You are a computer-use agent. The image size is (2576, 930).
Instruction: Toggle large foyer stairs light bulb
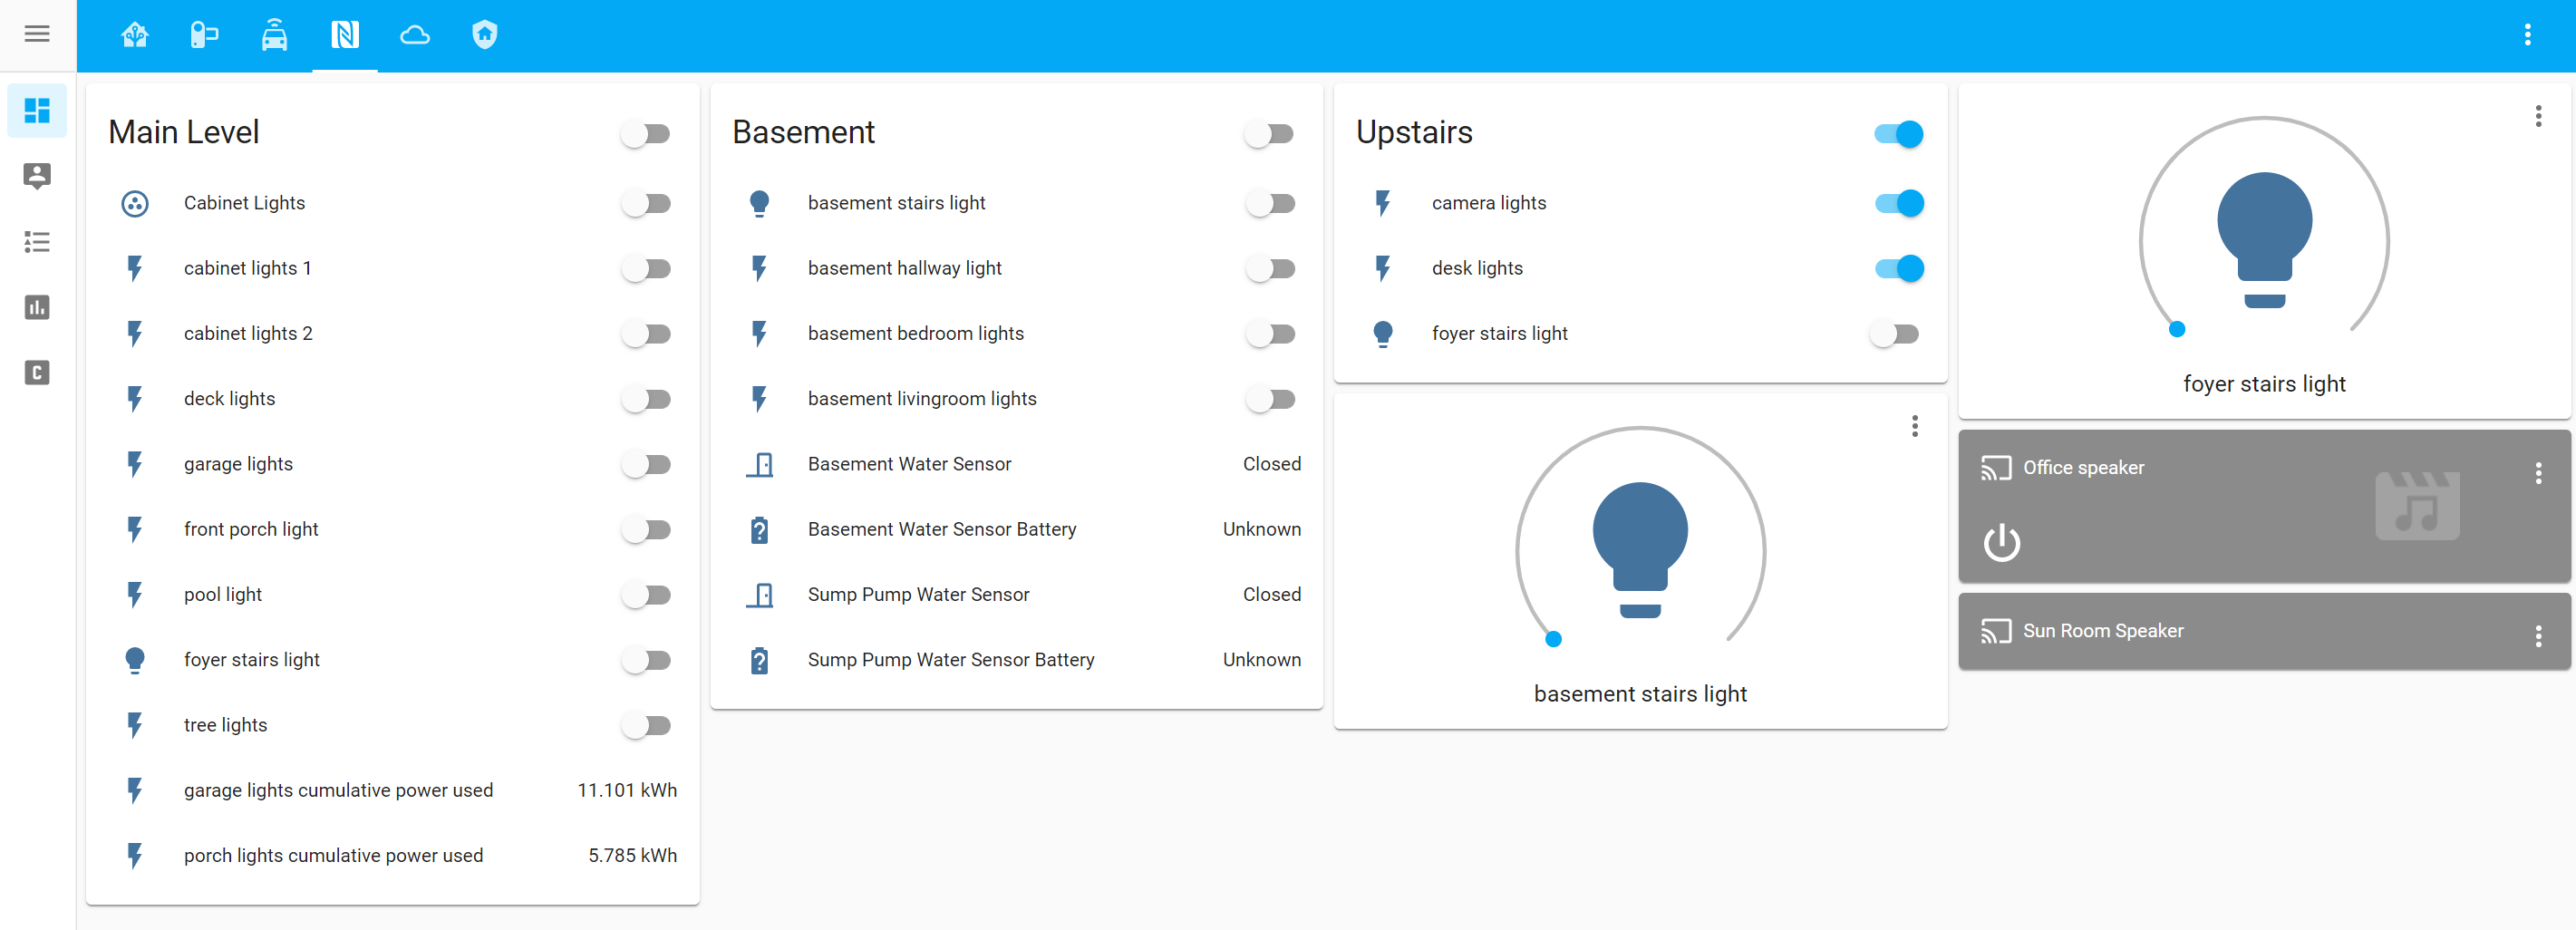pos(2264,240)
